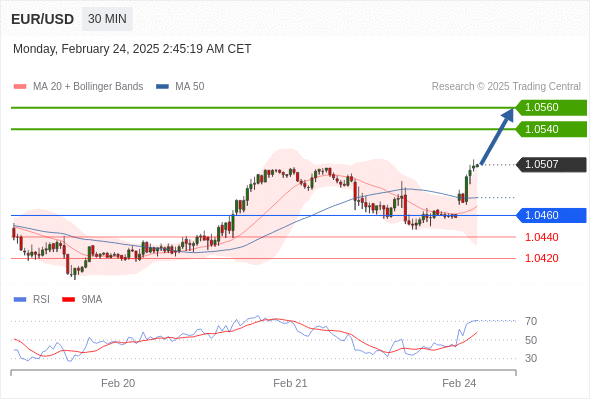This screenshot has height=400, width=590.
Task: Click the date and time stamp text
Action: (x=132, y=49)
